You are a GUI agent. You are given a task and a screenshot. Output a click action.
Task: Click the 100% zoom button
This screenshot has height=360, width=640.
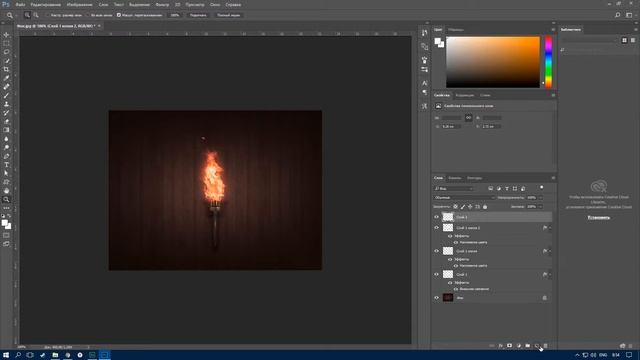click(x=175, y=15)
